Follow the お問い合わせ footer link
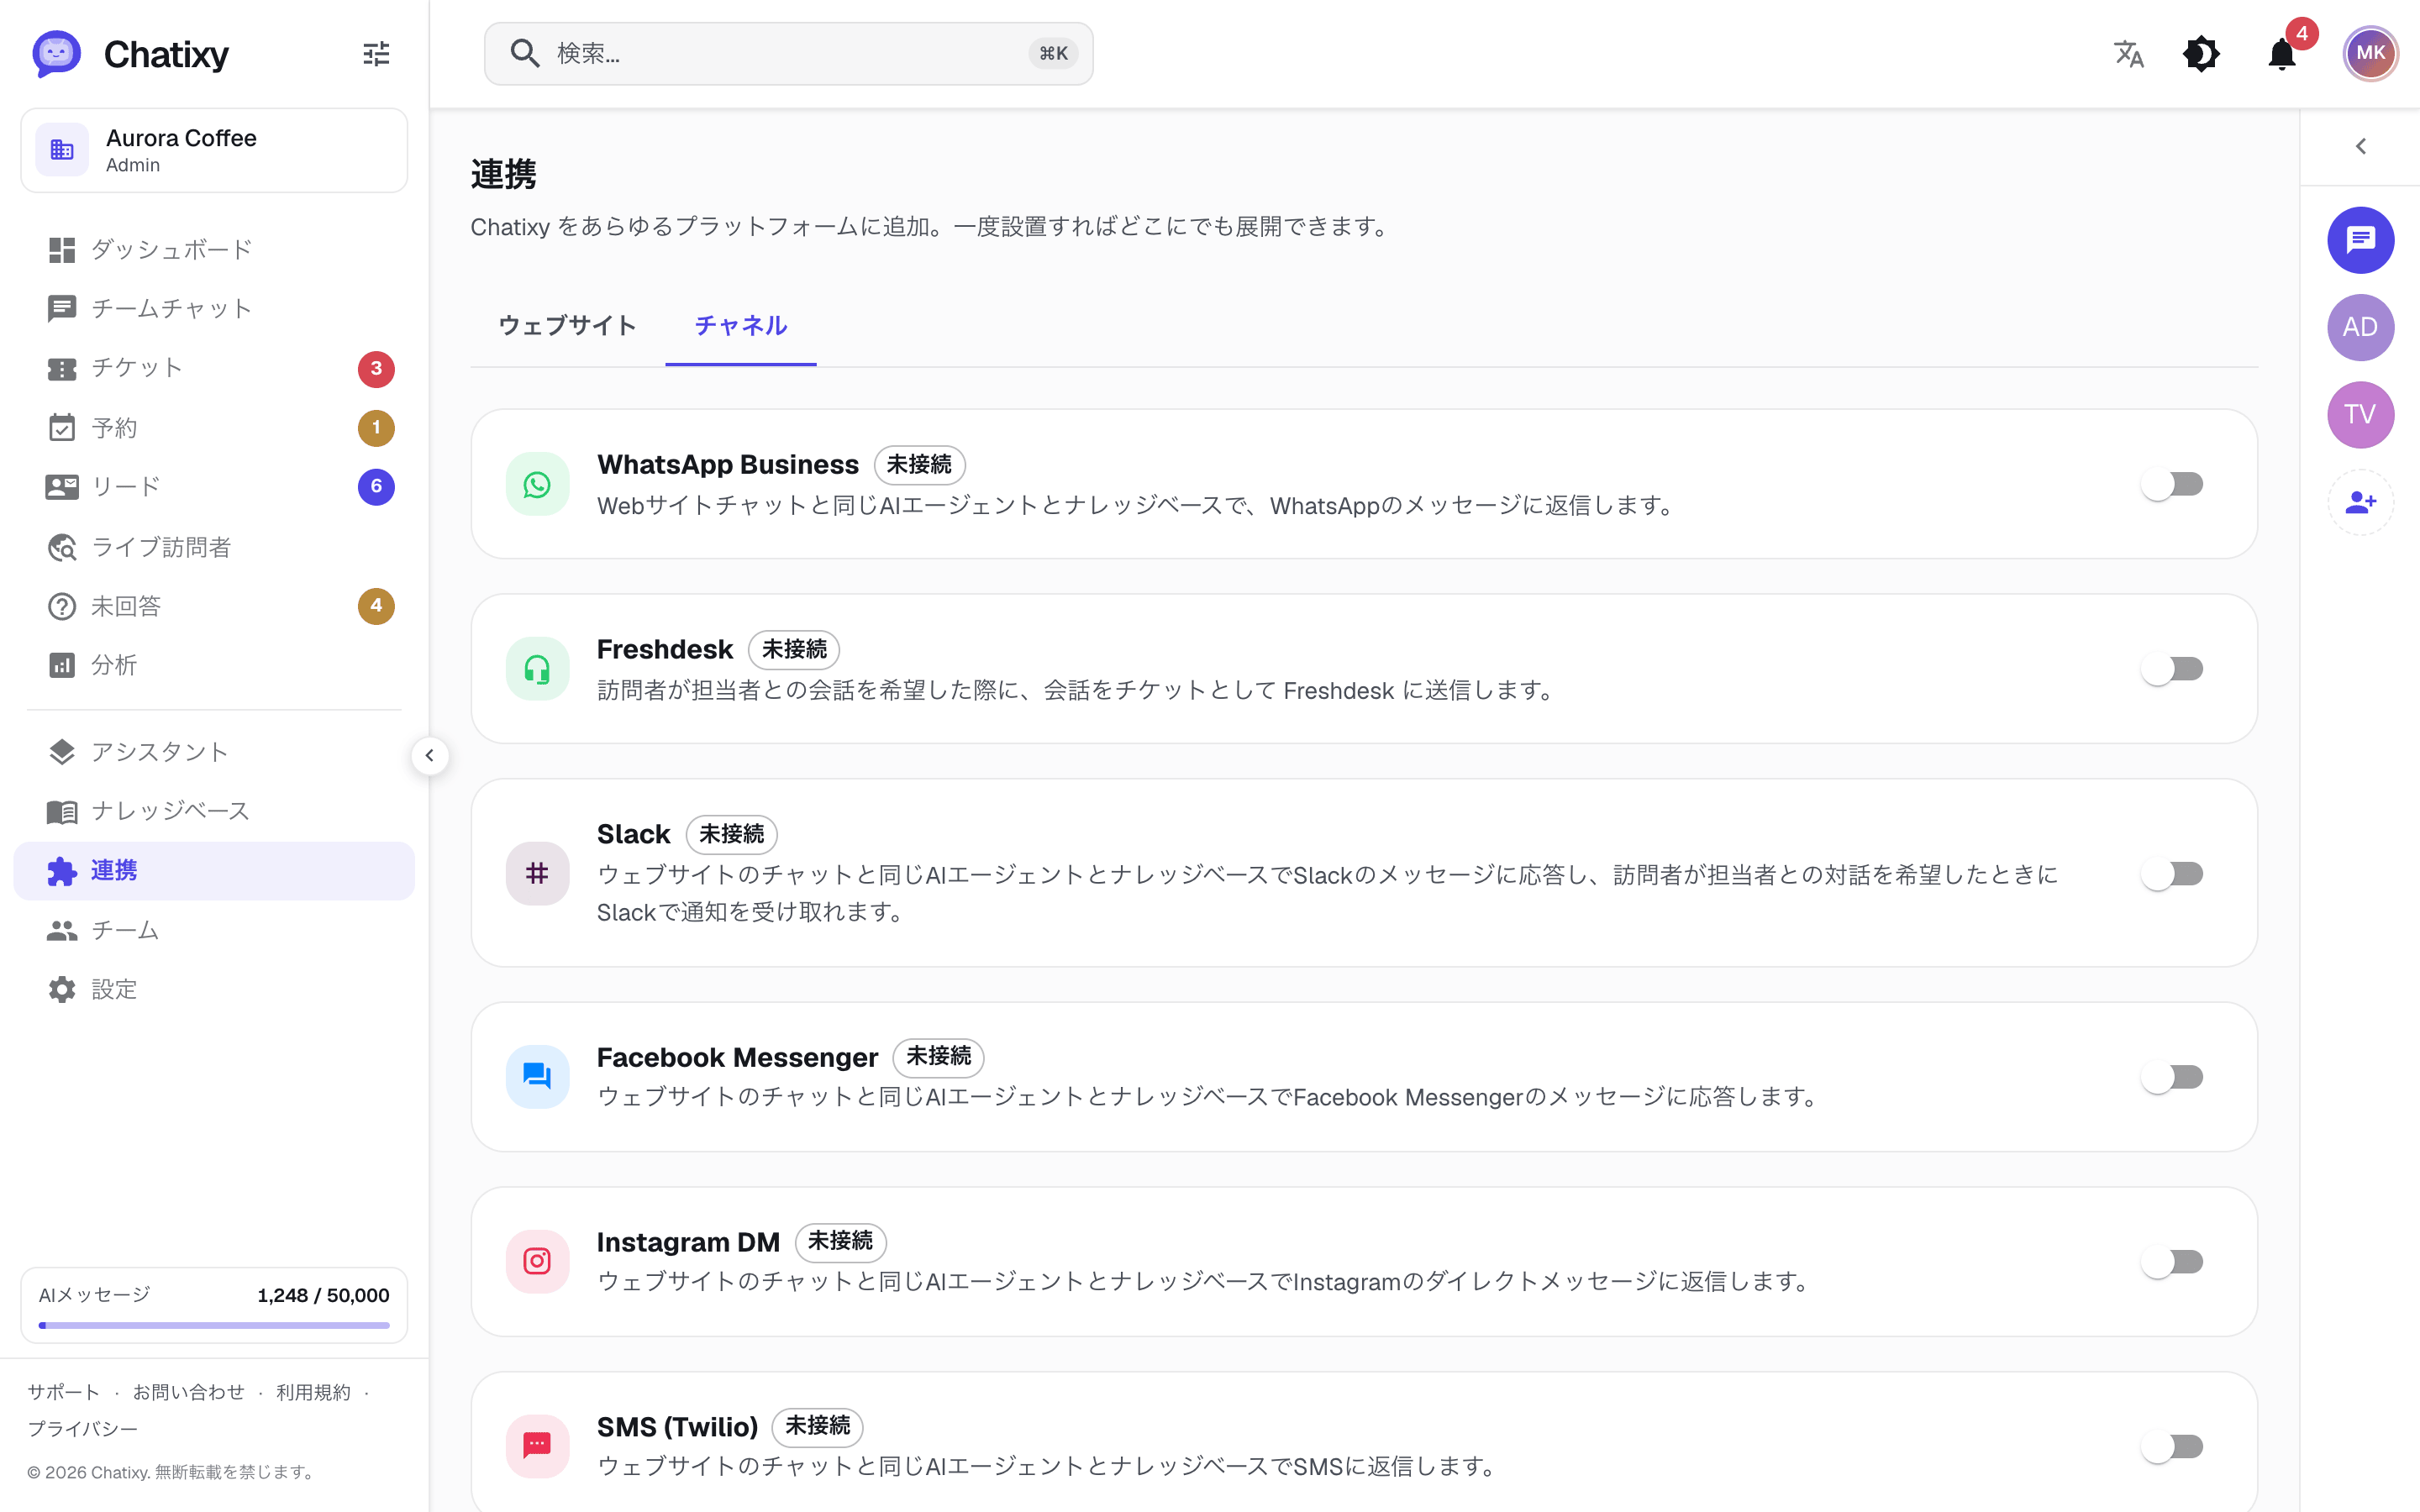Image resolution: width=2420 pixels, height=1512 pixels. [x=189, y=1392]
